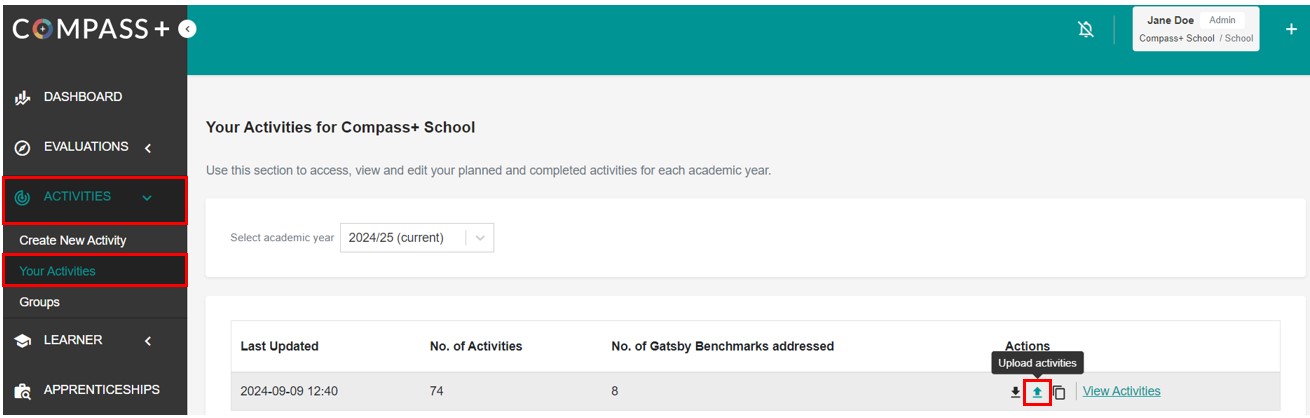
Task: Click the Apprenticeships sidebar icon
Action: pyautogui.click(x=22, y=391)
